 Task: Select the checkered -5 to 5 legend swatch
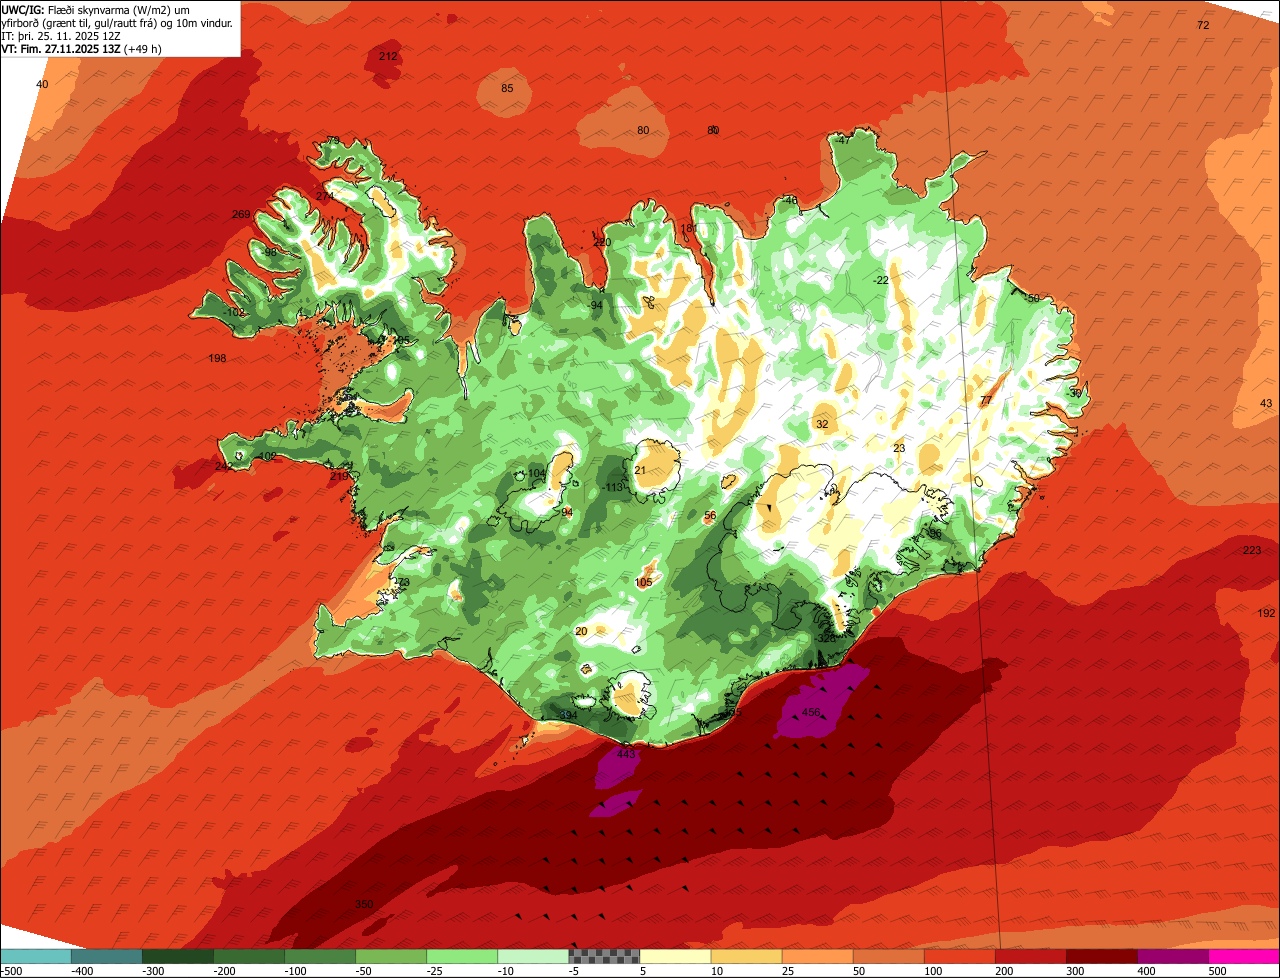coord(603,956)
